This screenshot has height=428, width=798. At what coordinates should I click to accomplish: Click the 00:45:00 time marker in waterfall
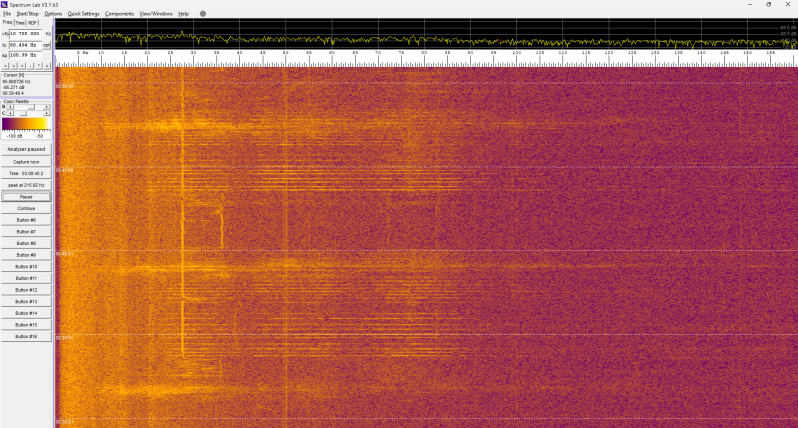(x=65, y=170)
